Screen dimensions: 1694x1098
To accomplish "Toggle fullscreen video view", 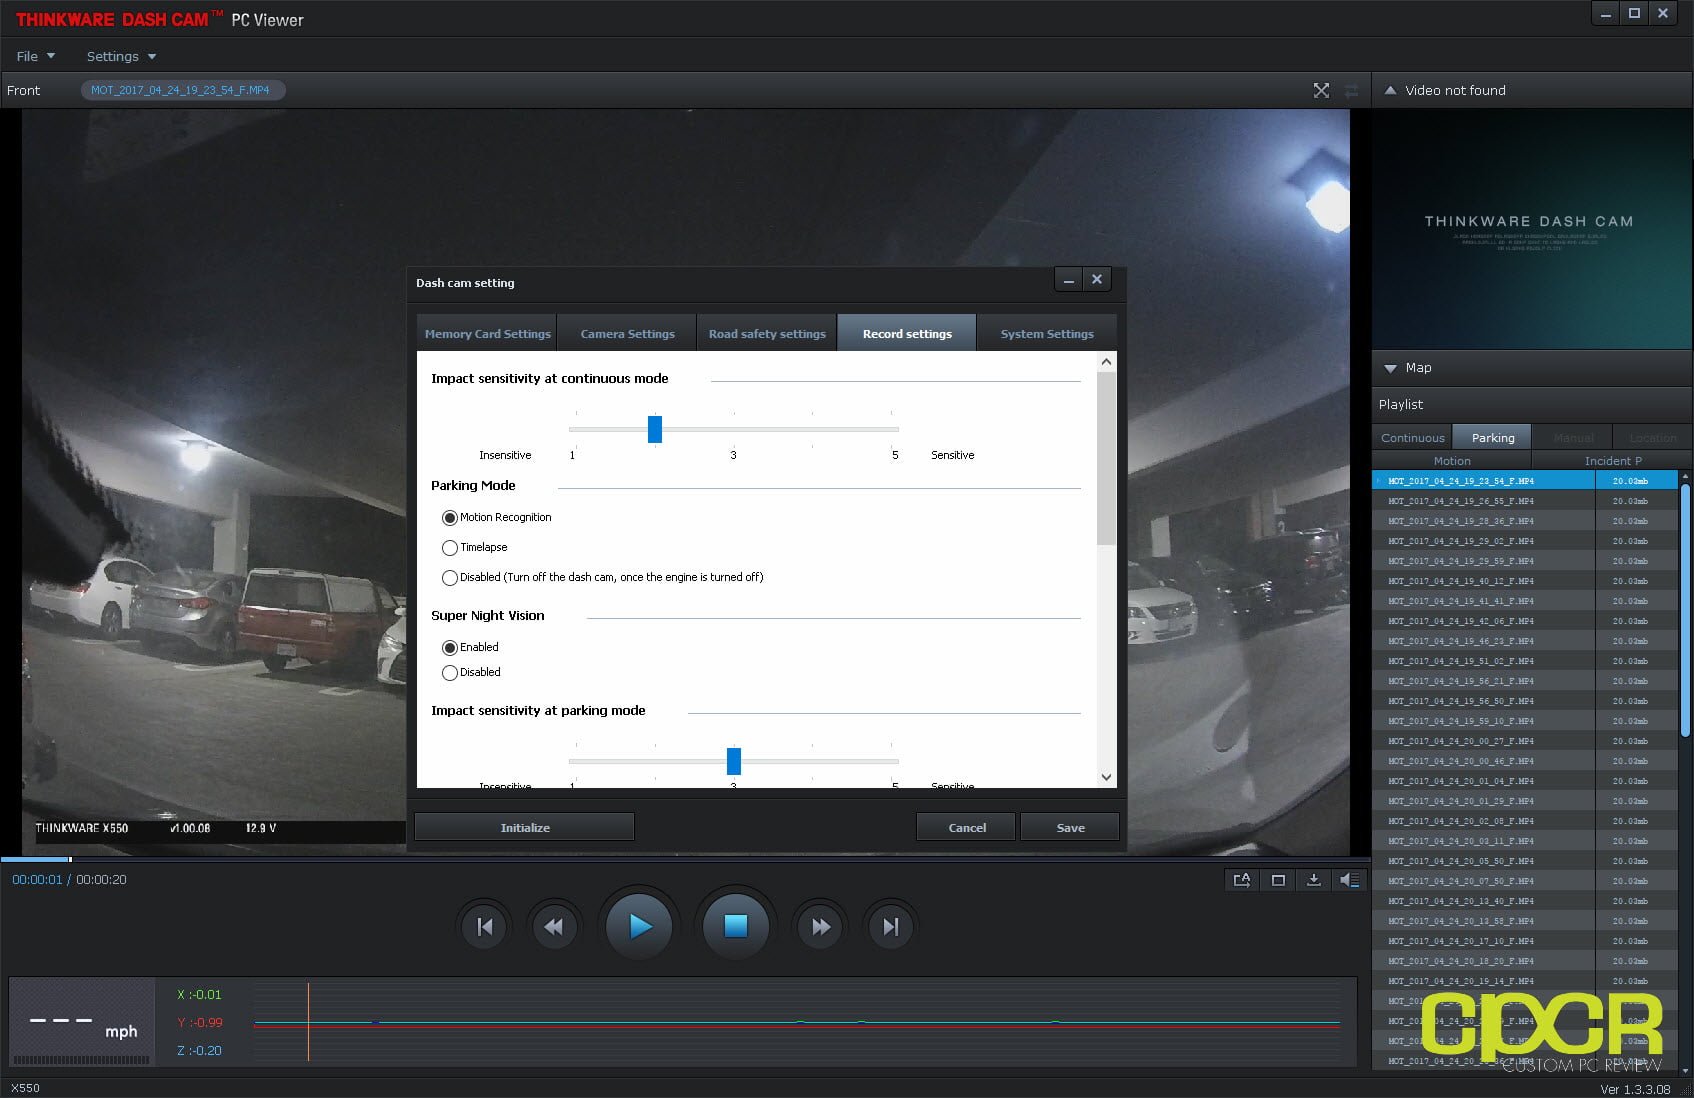I will pos(1321,90).
